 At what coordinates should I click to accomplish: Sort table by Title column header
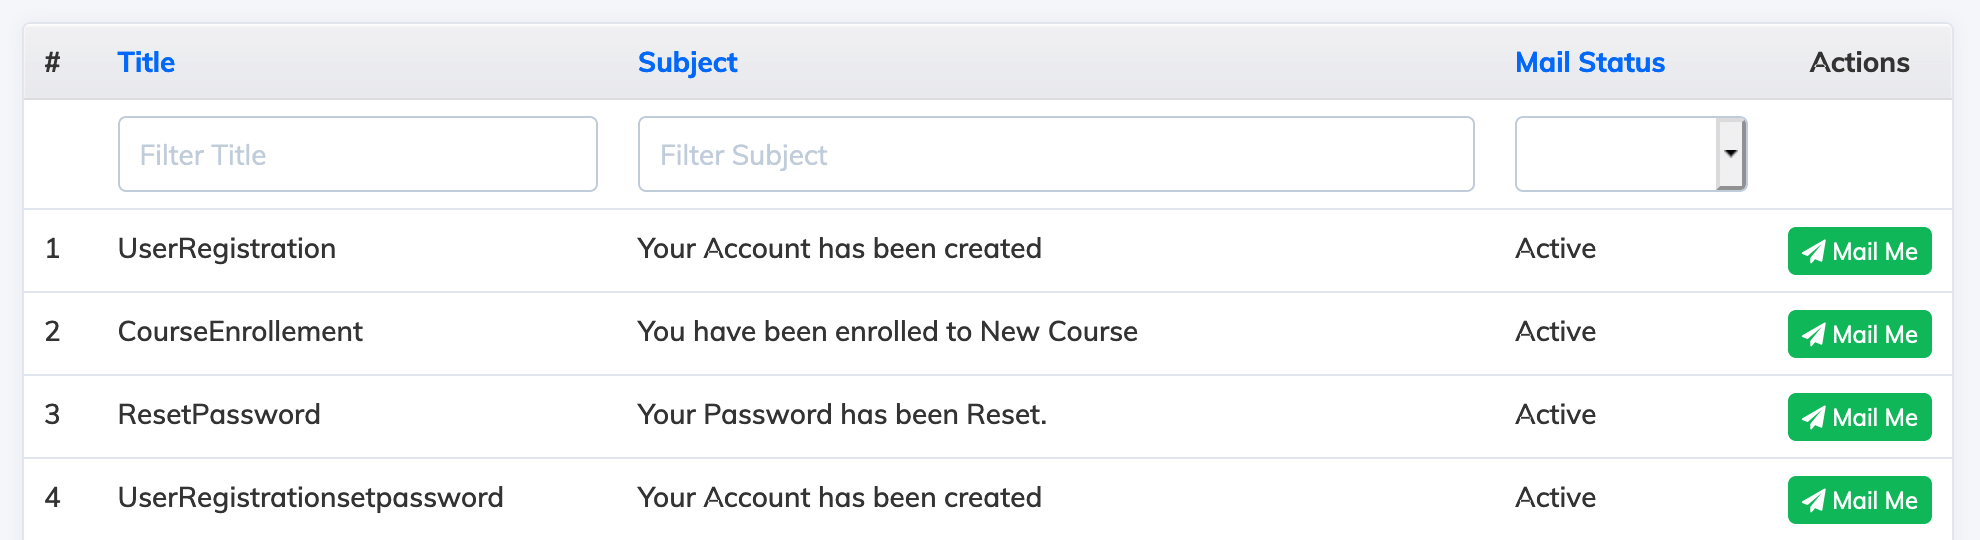[x=146, y=62]
